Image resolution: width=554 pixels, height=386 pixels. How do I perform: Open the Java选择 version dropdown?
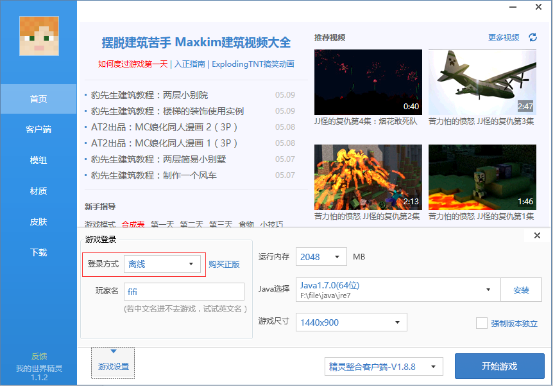[x=398, y=290]
